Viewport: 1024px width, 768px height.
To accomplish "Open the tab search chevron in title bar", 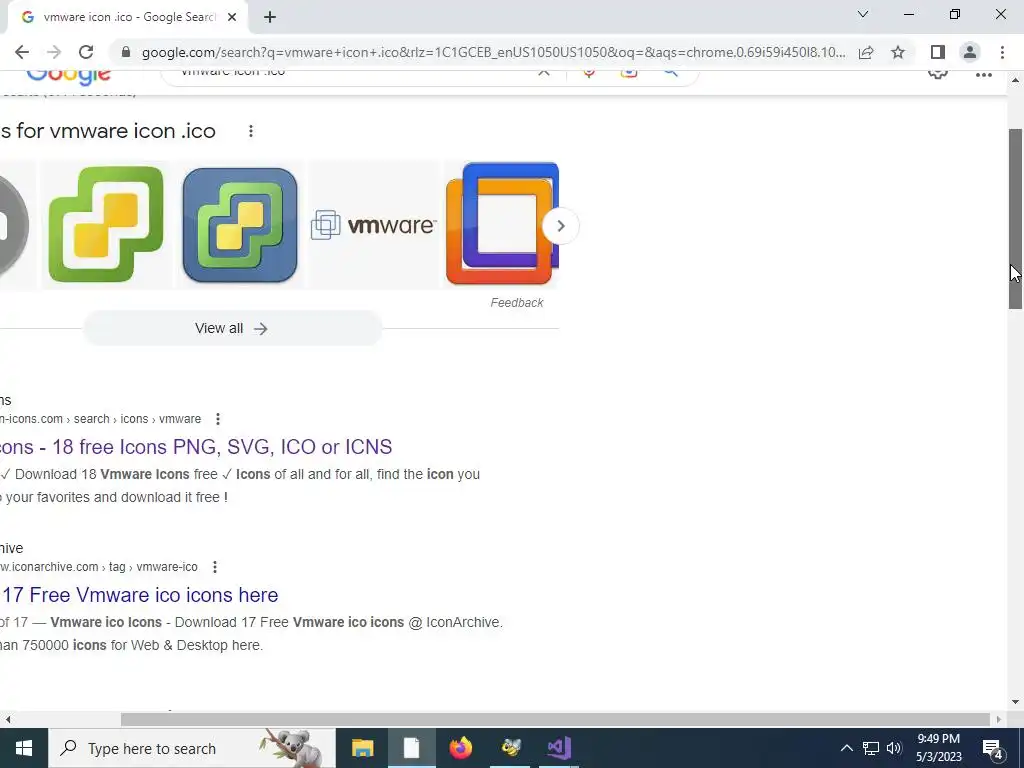I will tap(863, 14).
